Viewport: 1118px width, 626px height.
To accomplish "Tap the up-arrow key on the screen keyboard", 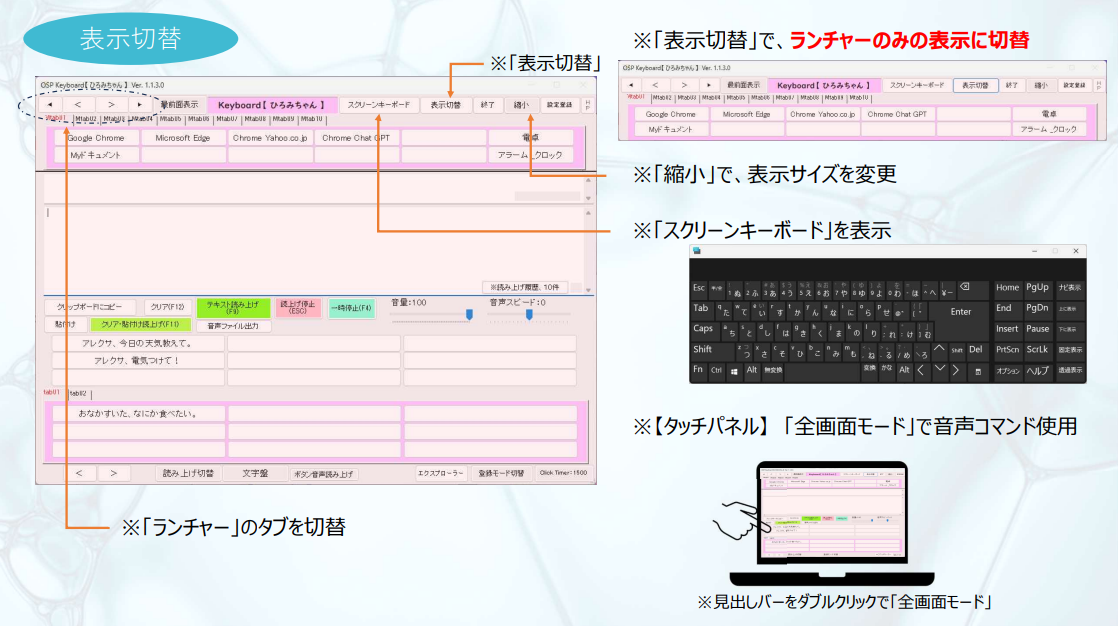I will coord(939,350).
